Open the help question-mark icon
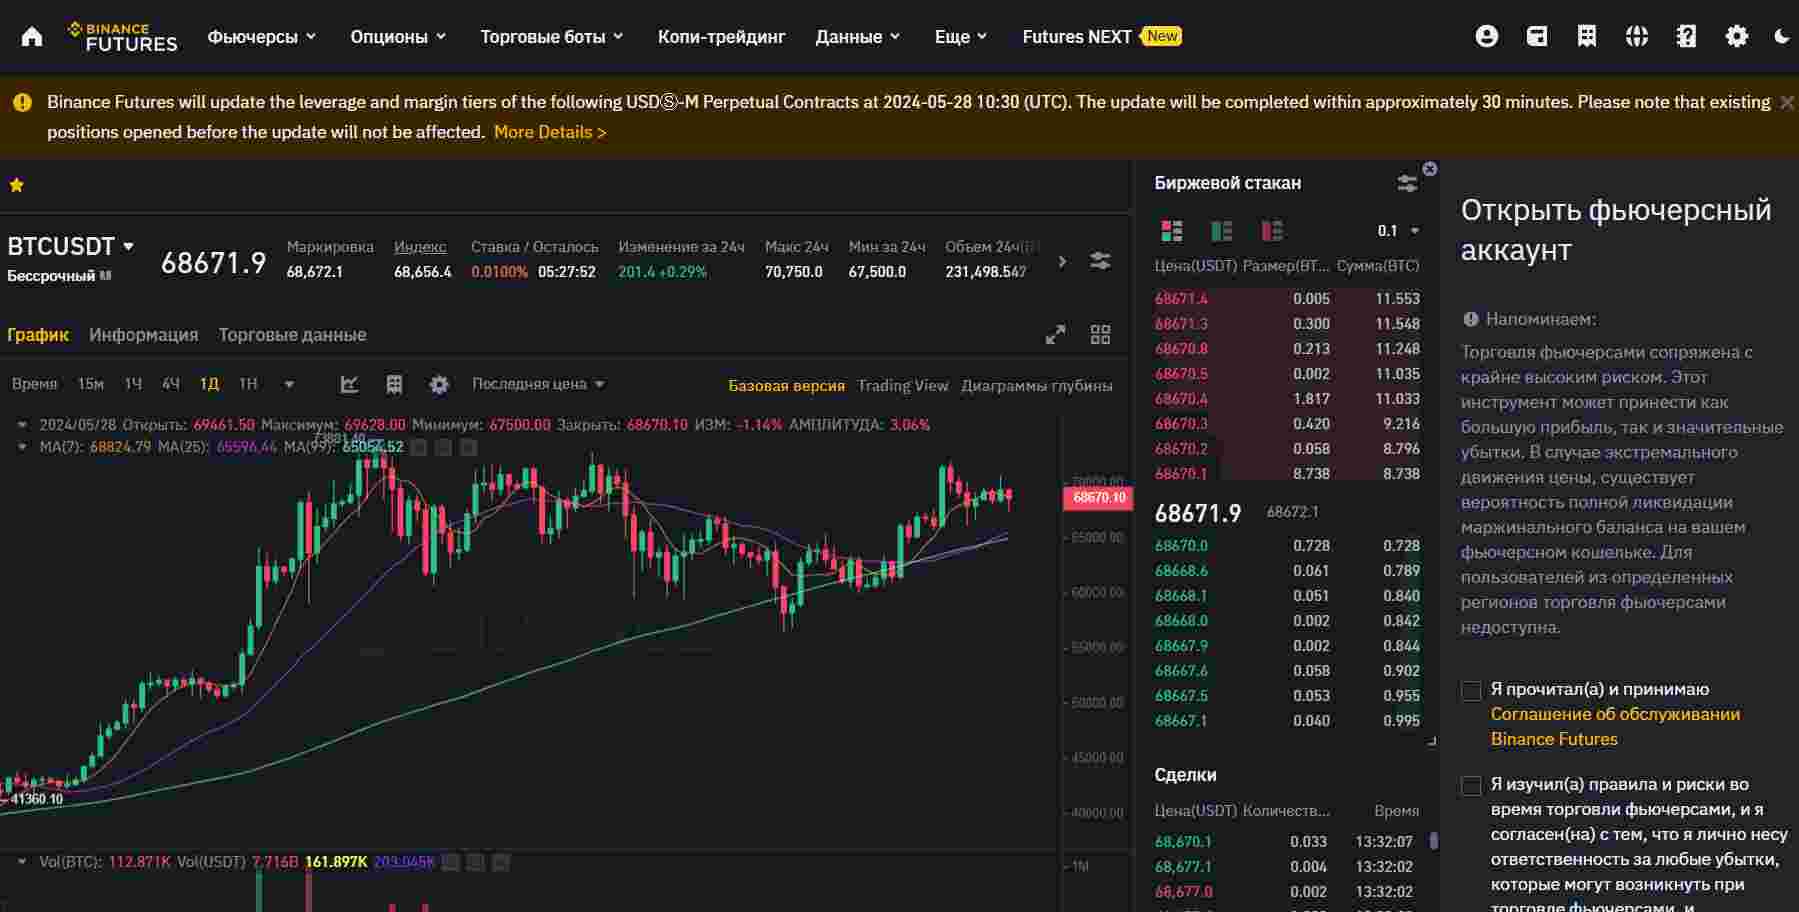The height and width of the screenshot is (912, 1799). point(1687,37)
